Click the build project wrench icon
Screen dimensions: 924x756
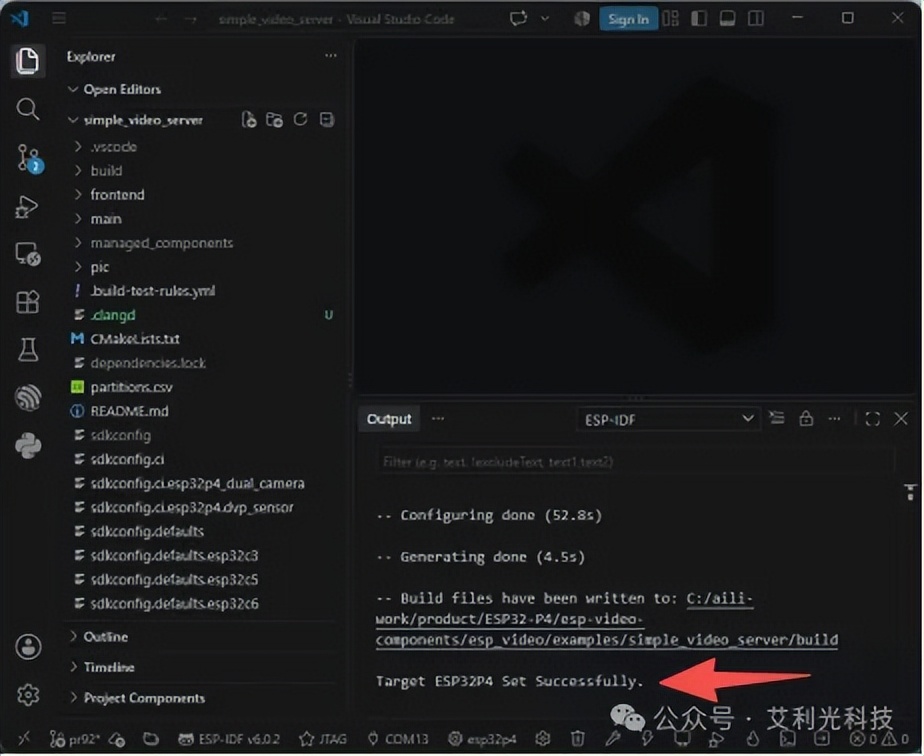(x=612, y=738)
